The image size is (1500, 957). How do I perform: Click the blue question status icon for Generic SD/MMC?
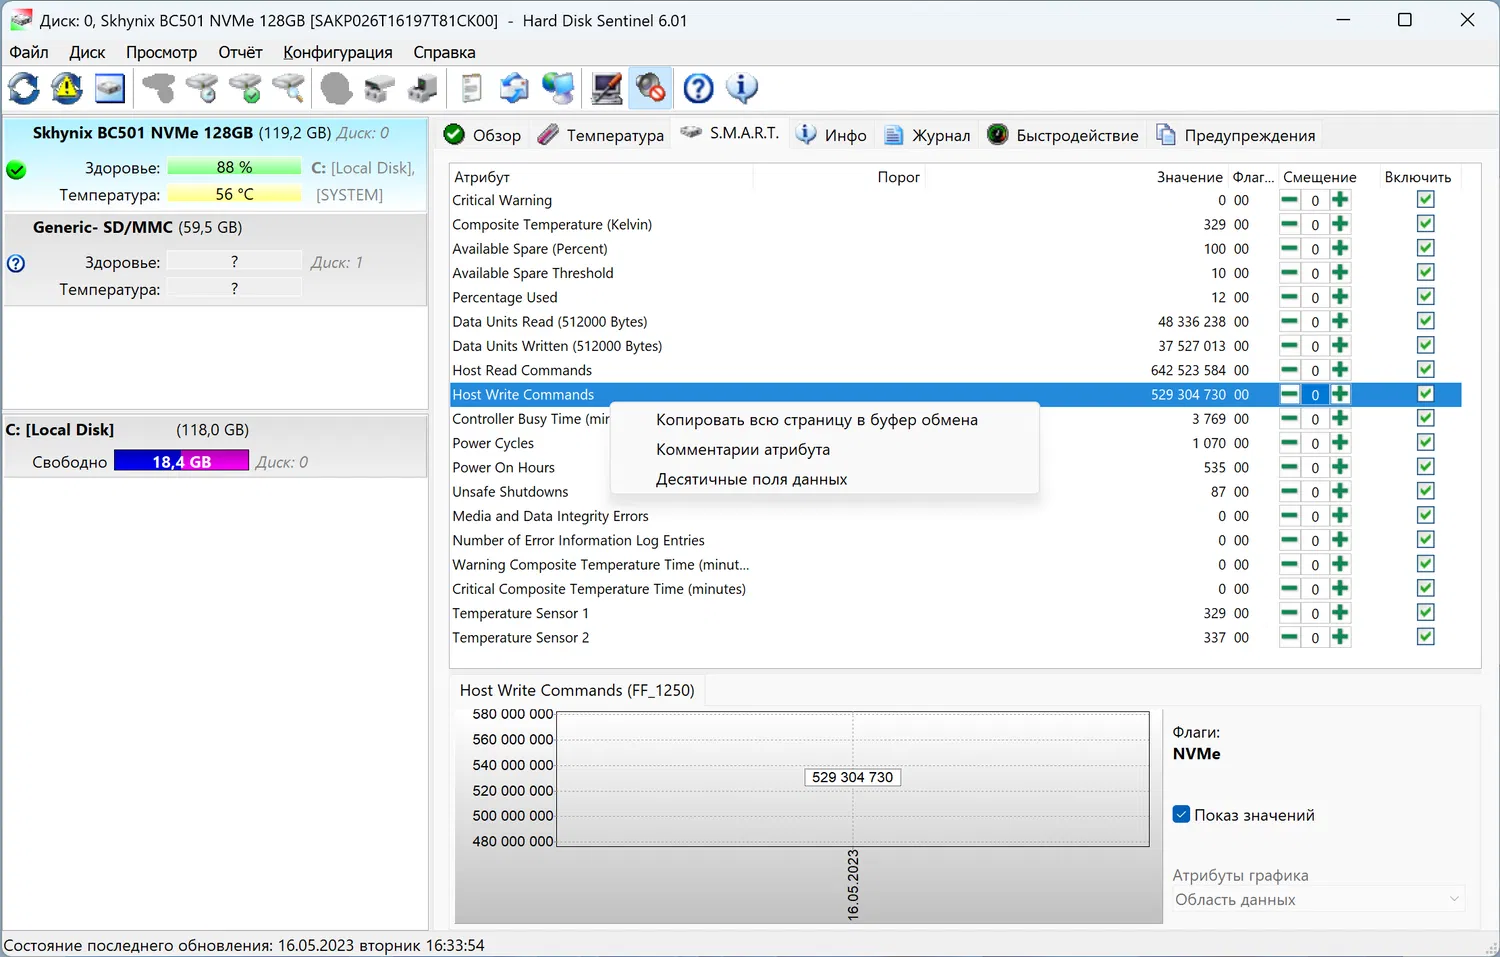pyautogui.click(x=16, y=264)
